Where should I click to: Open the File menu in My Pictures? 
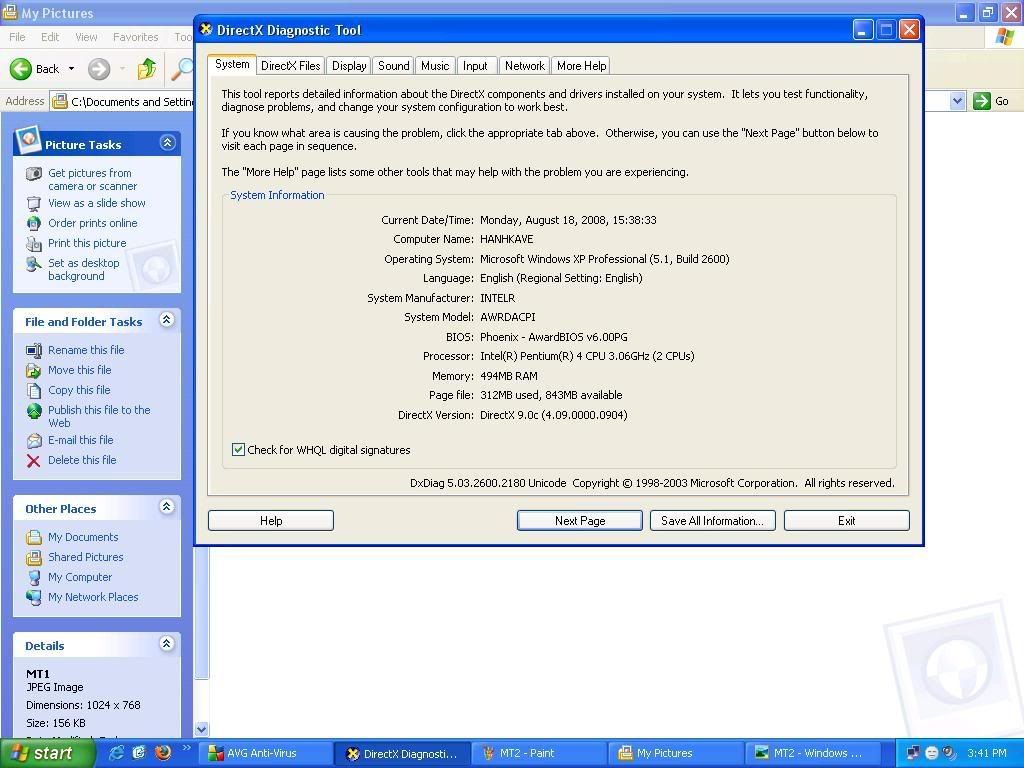click(x=18, y=37)
